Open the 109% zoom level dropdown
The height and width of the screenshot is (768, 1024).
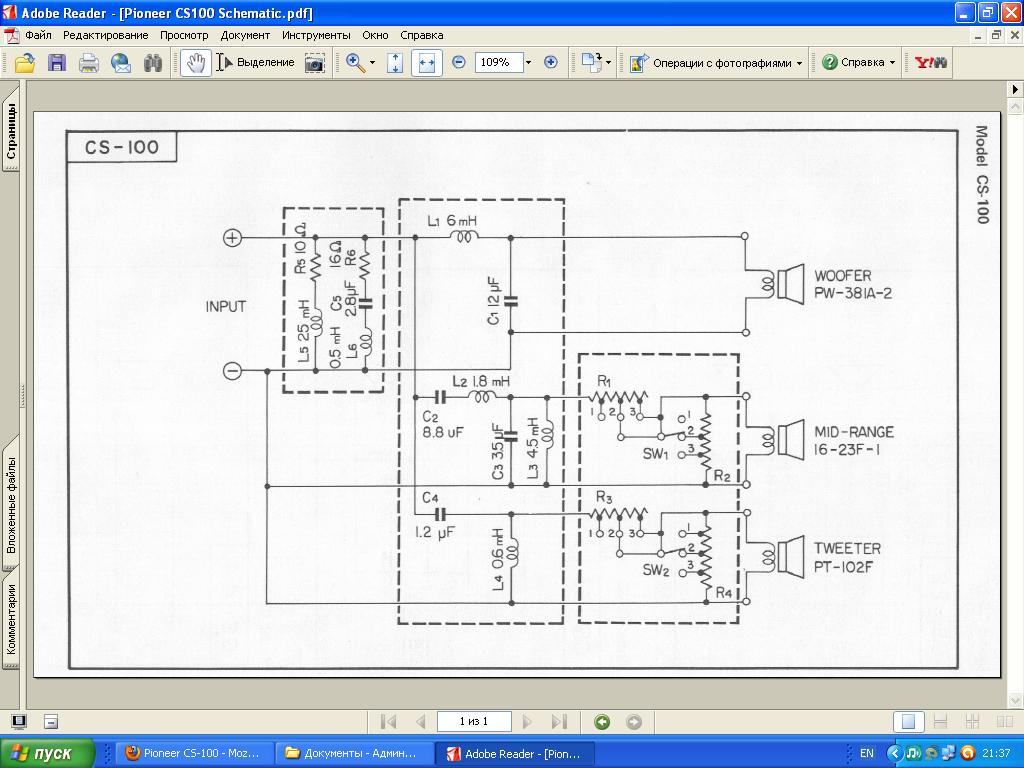[528, 62]
